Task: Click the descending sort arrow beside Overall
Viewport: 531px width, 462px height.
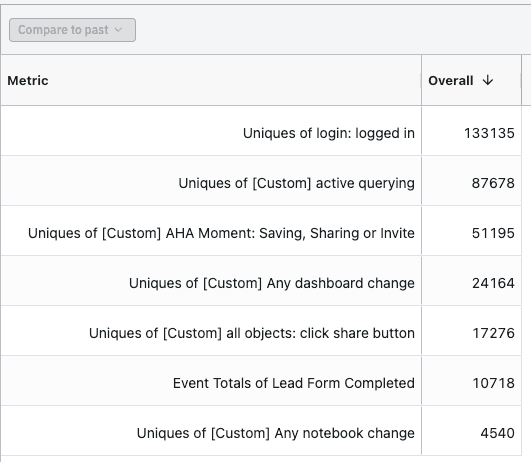Action: click(x=488, y=81)
